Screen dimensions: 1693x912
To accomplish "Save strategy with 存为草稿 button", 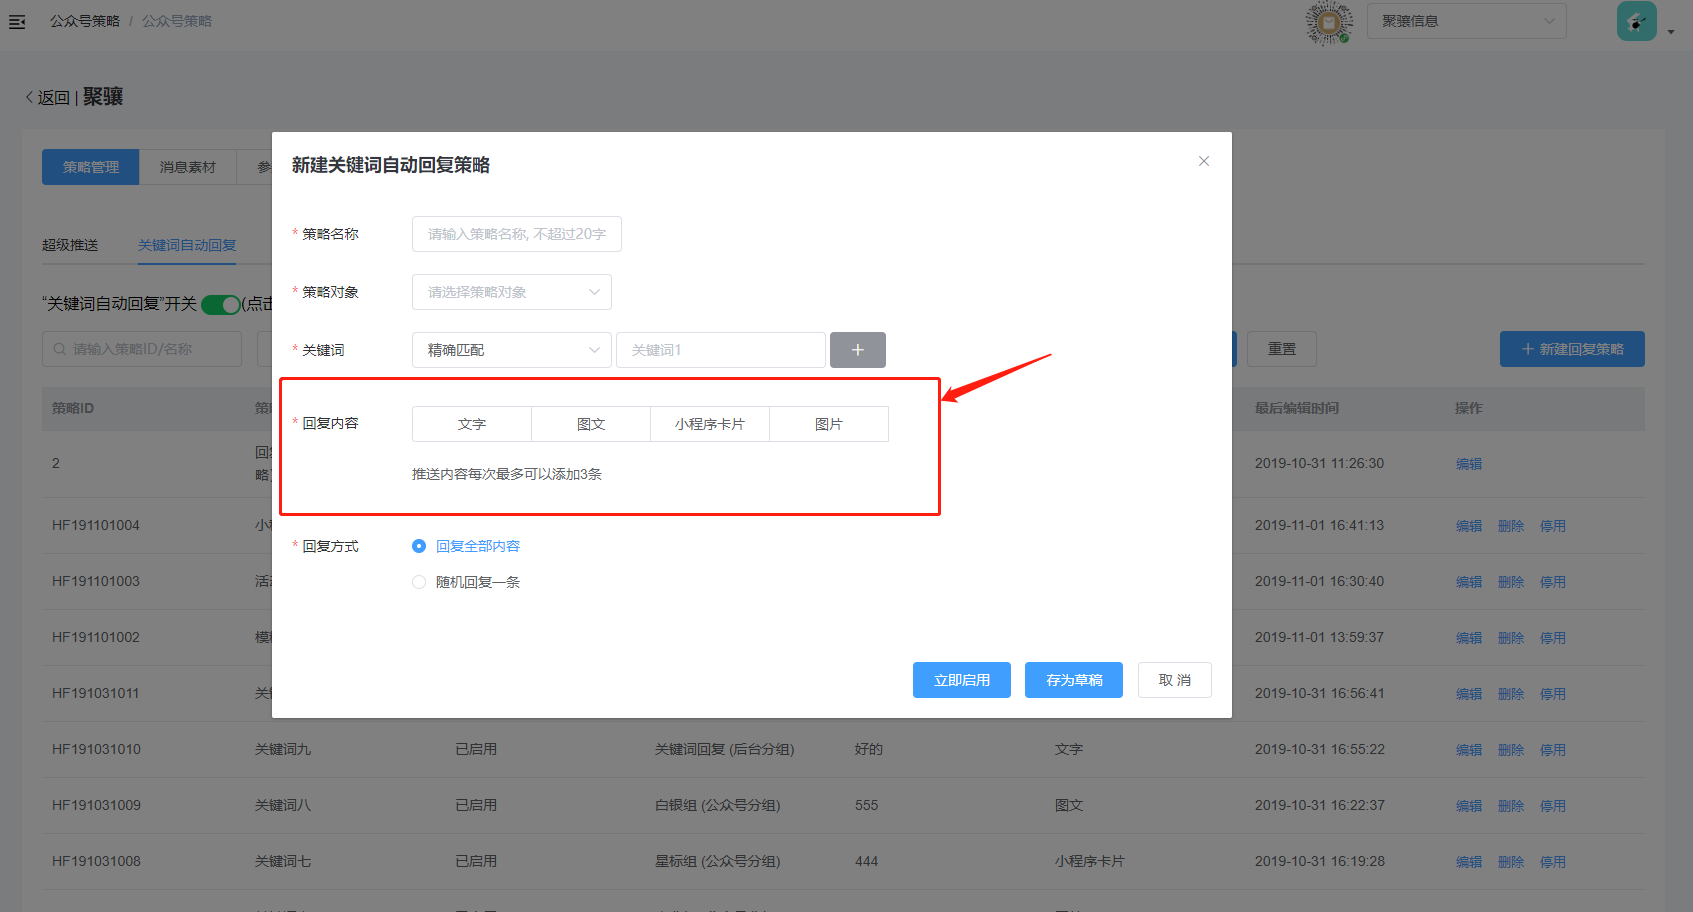I will pos(1073,680).
